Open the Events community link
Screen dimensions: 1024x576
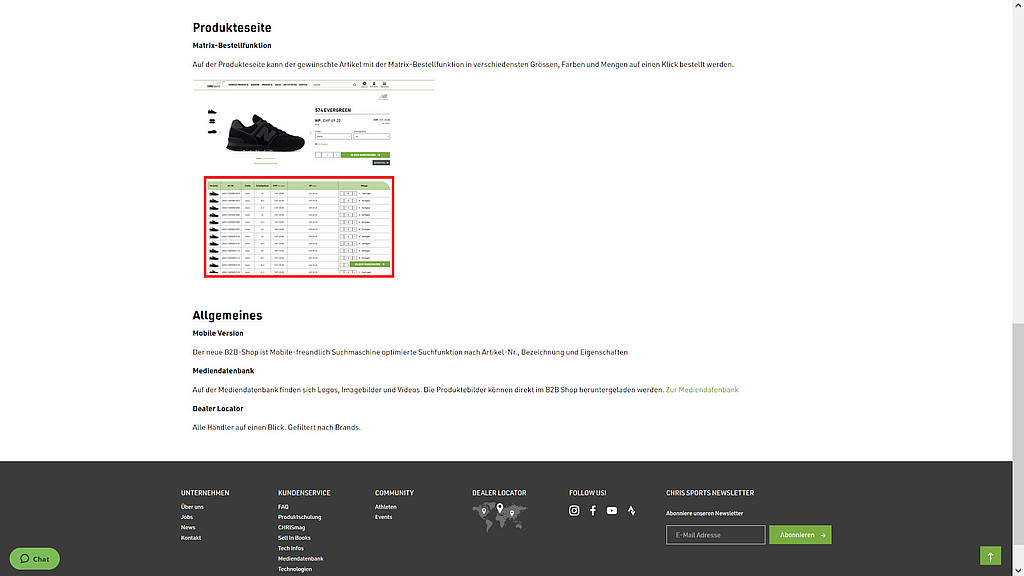click(384, 517)
